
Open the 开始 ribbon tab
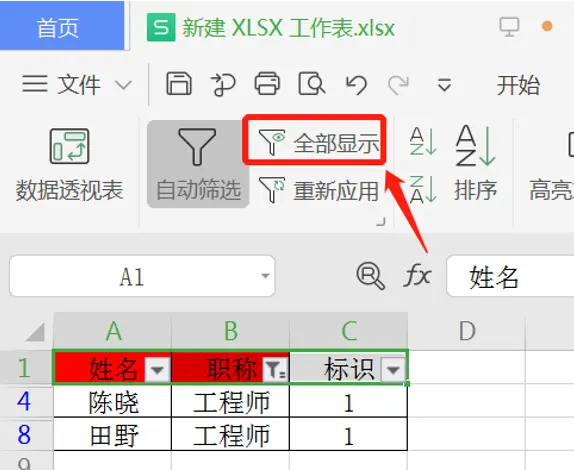(x=518, y=85)
